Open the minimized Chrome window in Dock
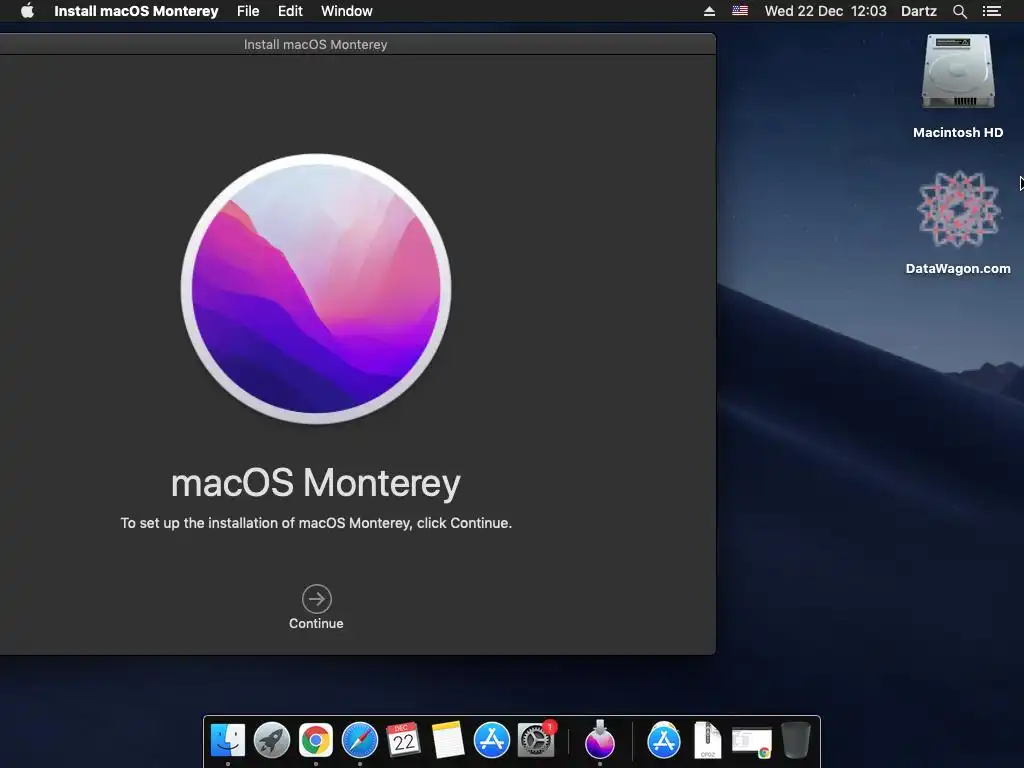The image size is (1024, 768). [752, 743]
